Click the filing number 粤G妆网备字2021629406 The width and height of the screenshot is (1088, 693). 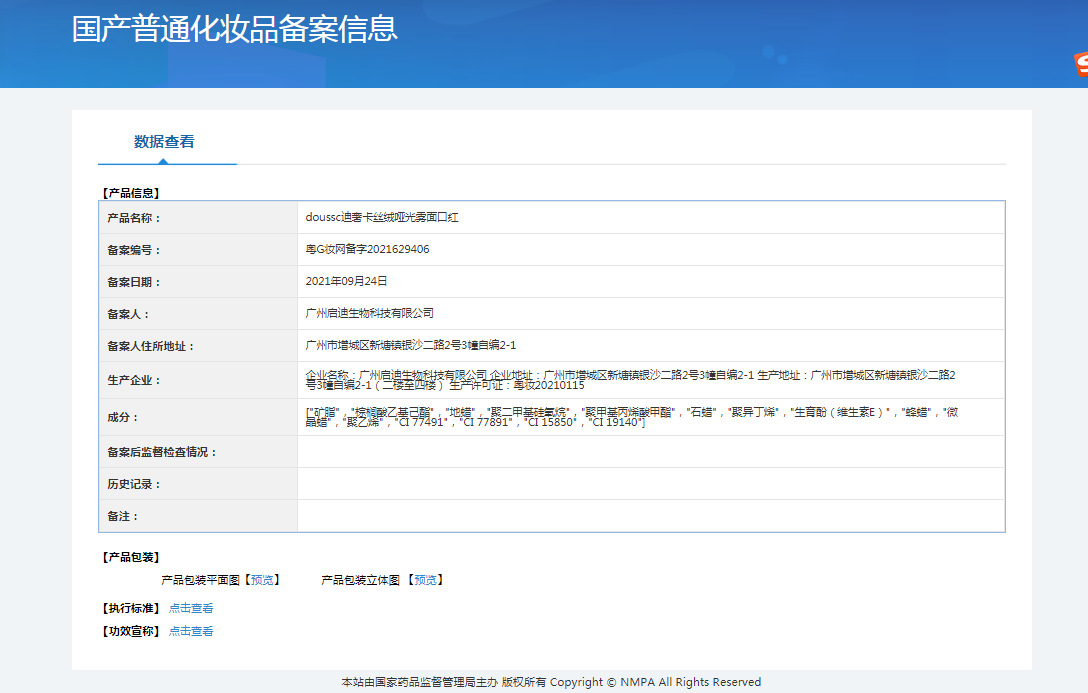tap(367, 249)
